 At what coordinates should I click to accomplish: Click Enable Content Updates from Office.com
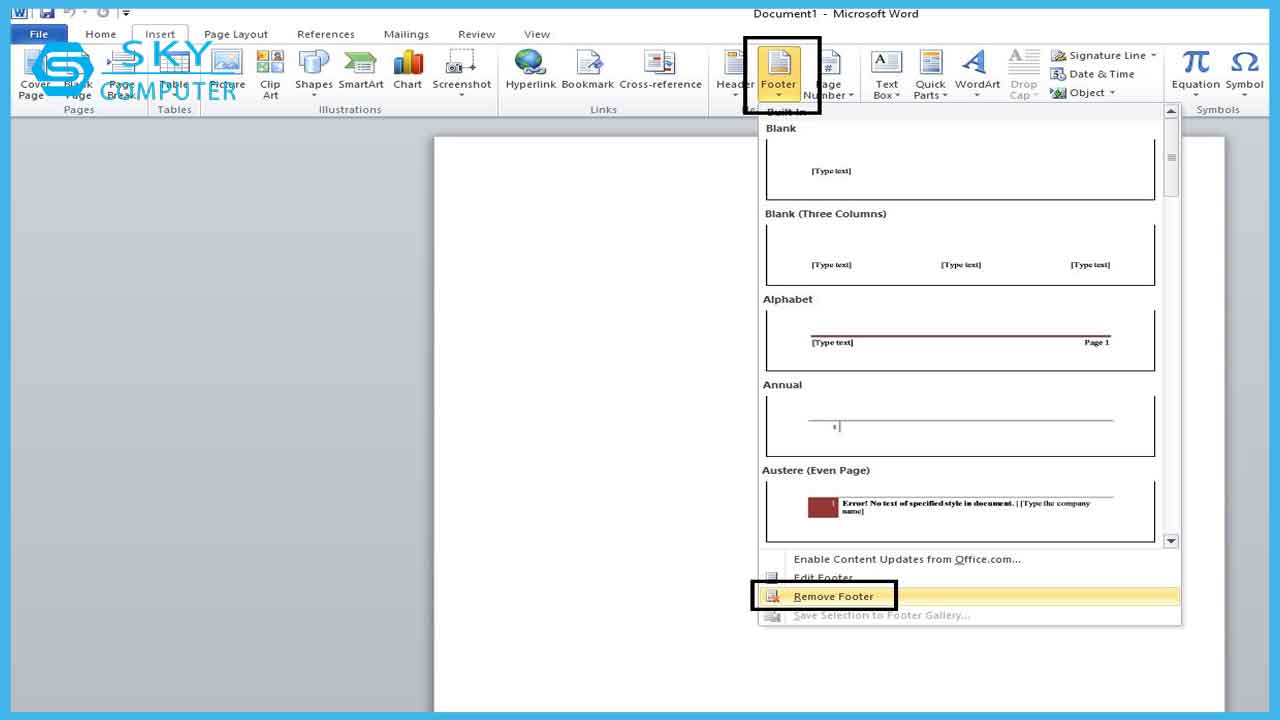[x=969, y=559]
